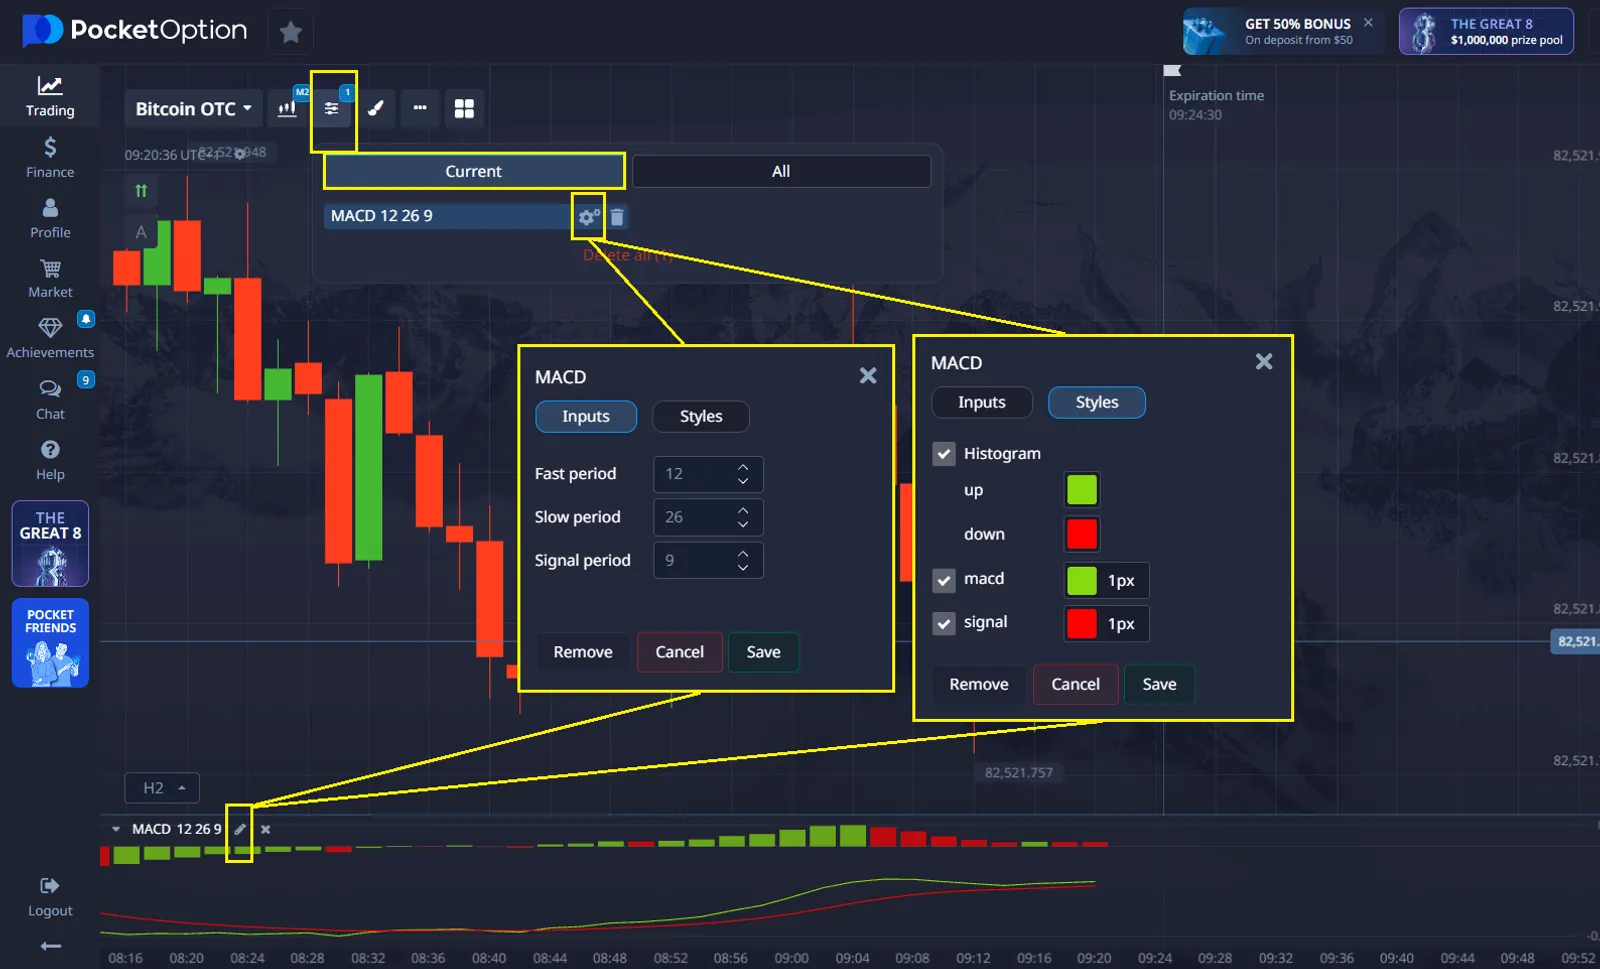
Task: Collapse sidebar with left arrow
Action: (50, 946)
